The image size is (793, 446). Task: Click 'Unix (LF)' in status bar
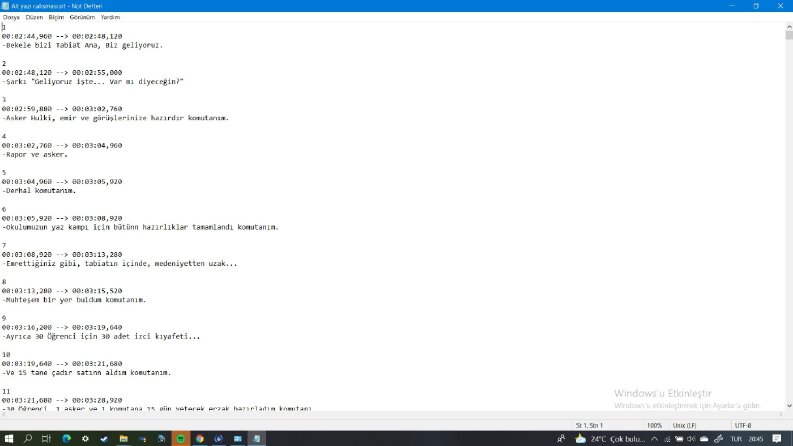coord(684,425)
